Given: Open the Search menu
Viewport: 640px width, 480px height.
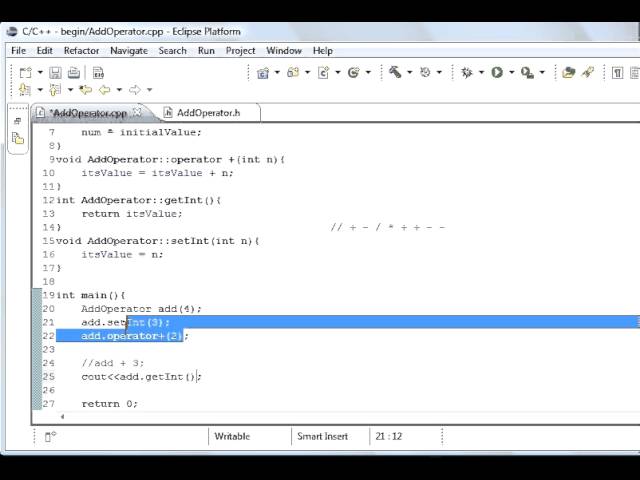Looking at the screenshot, I should pos(172,51).
